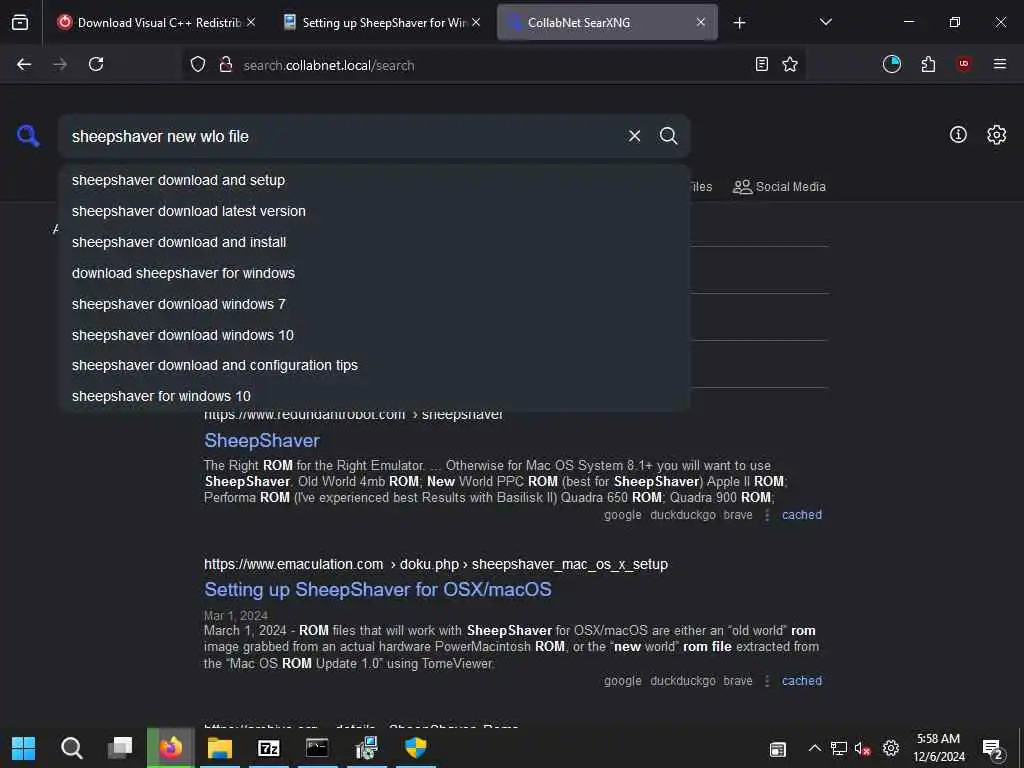Click the SearXNG magnifier logo
Screen dimensions: 1024x768
coord(28,136)
